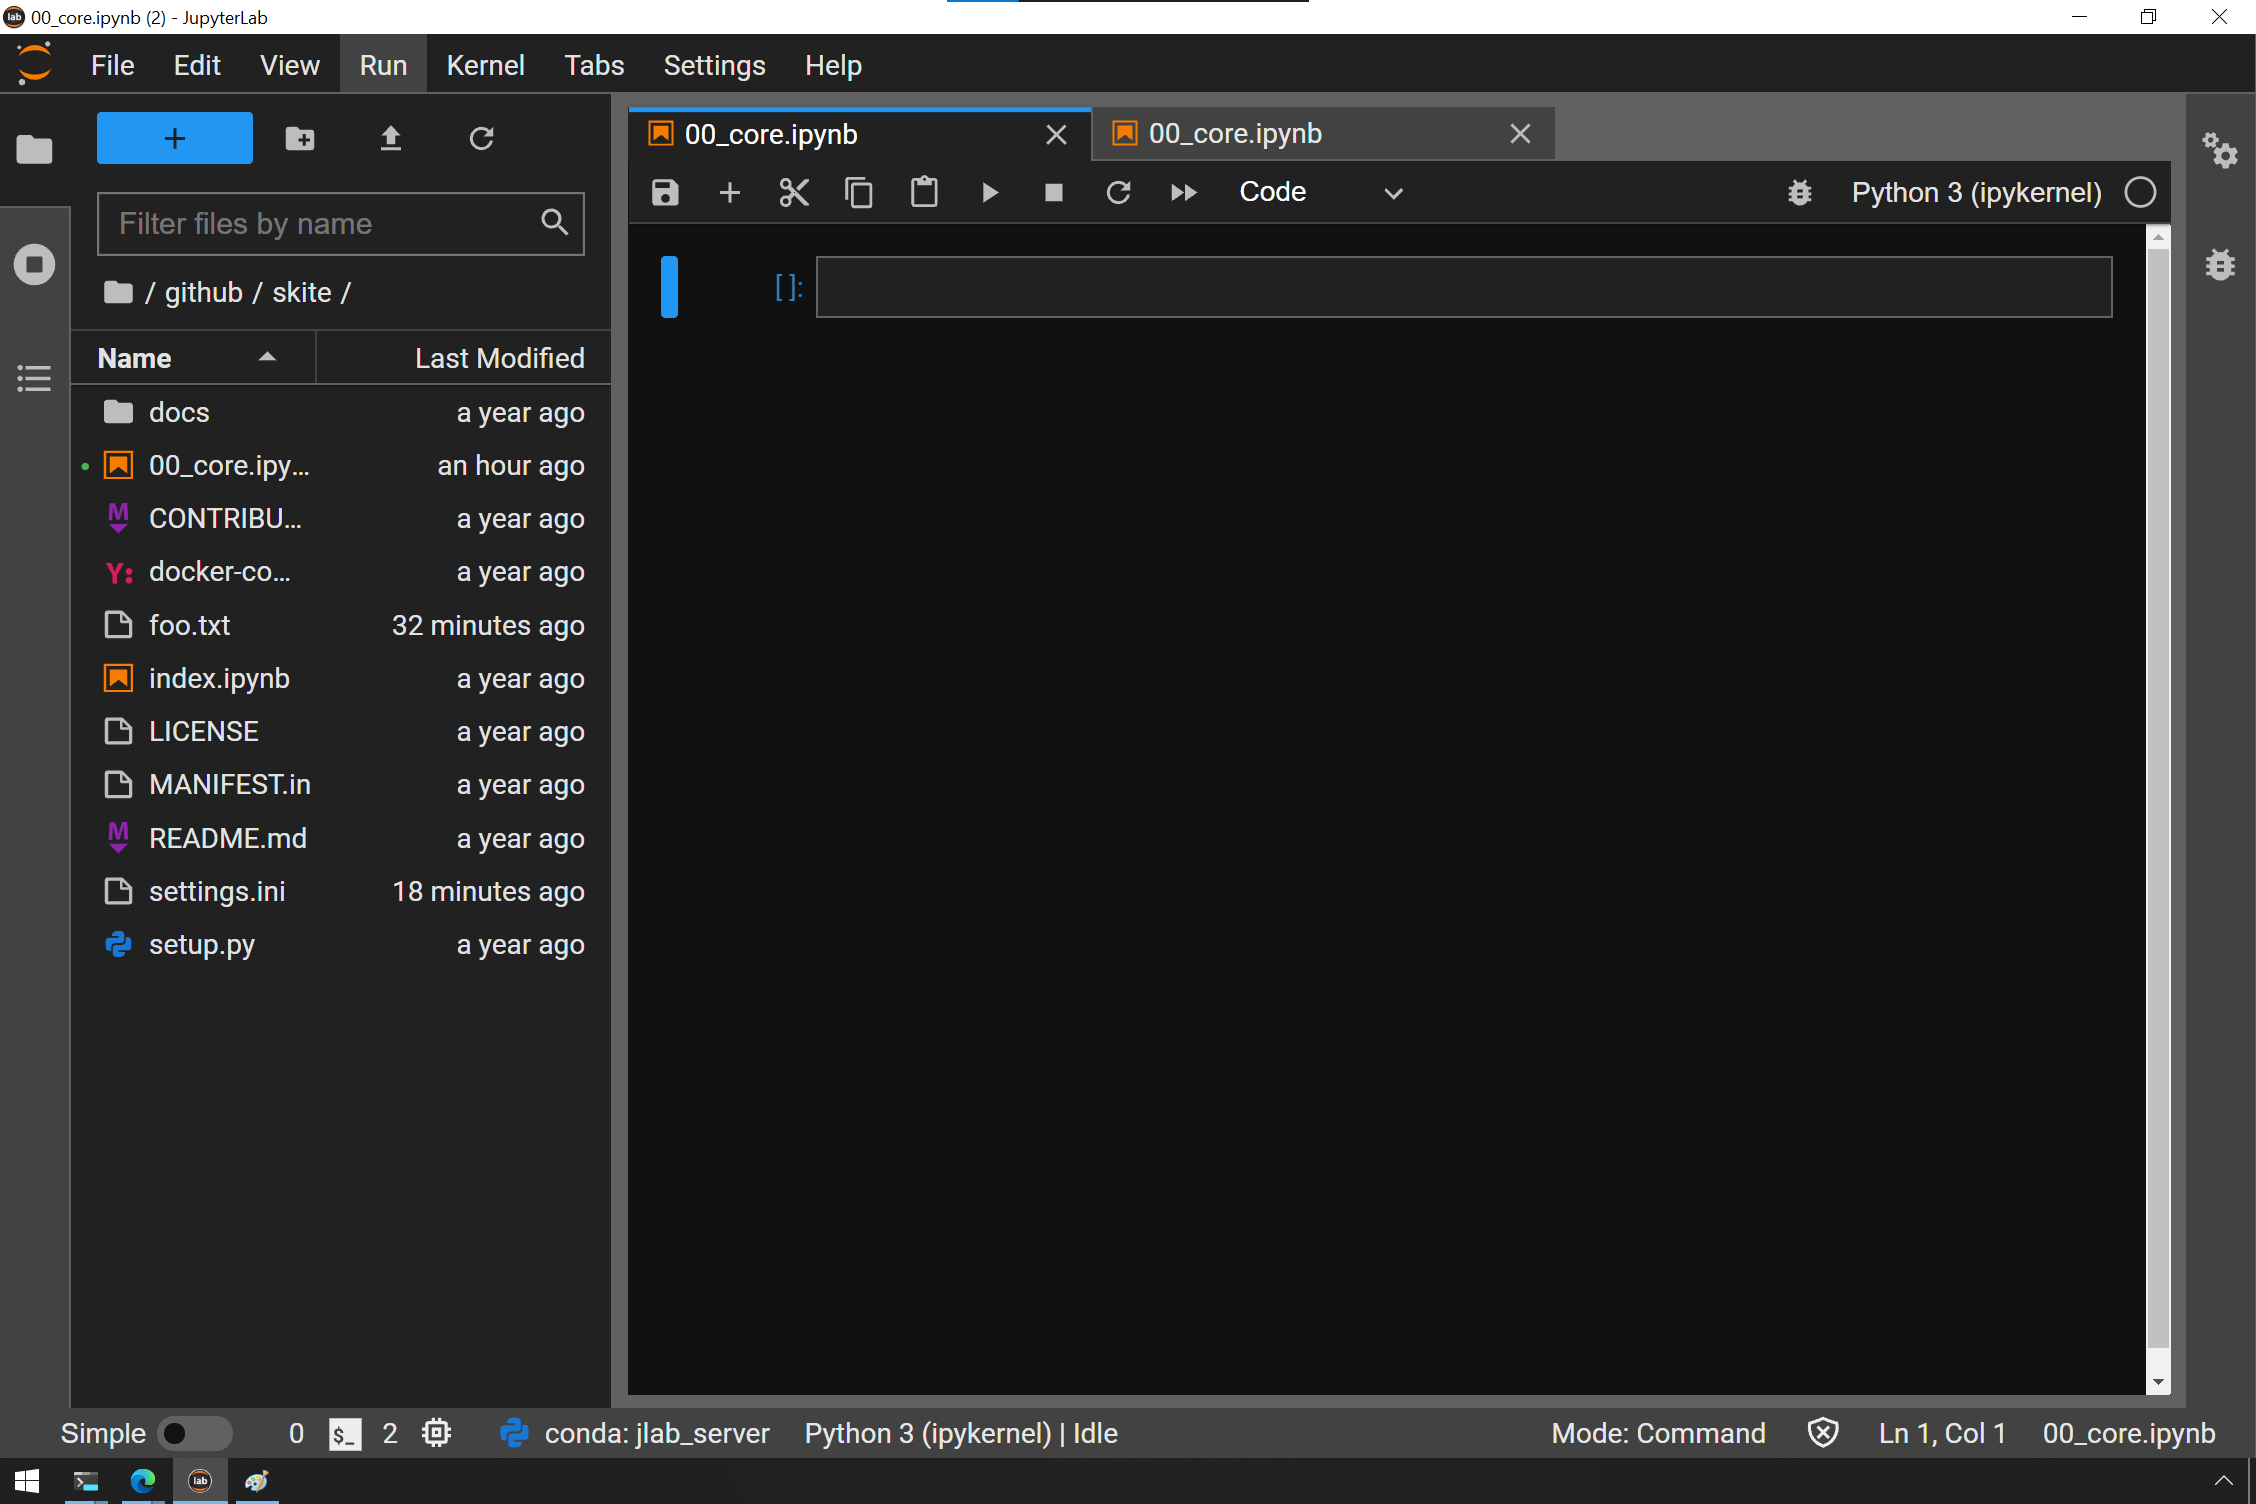Click the Run selected cell icon
Viewport: 2256px width, 1504px height.
[x=990, y=190]
